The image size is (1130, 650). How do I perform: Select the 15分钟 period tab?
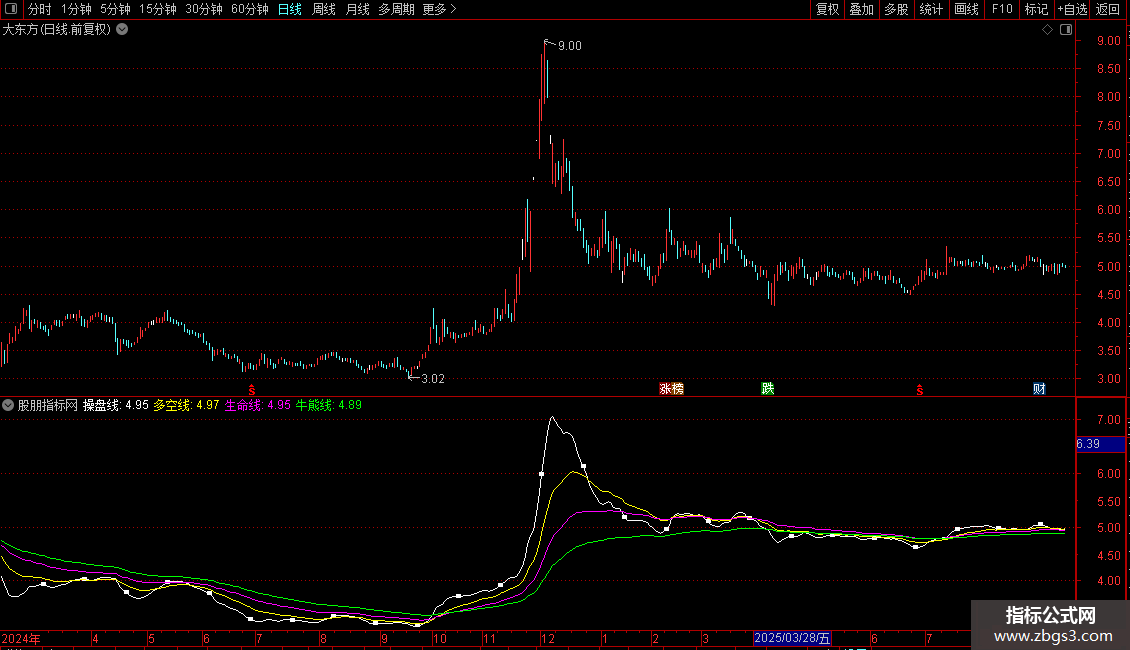coord(157,9)
